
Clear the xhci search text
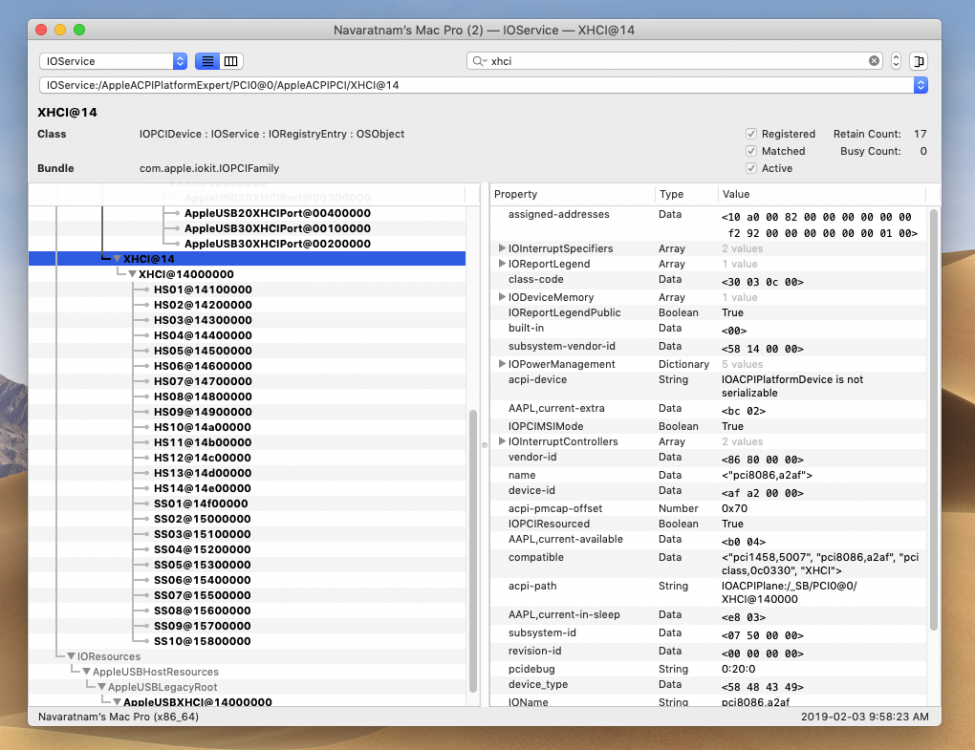pos(874,60)
